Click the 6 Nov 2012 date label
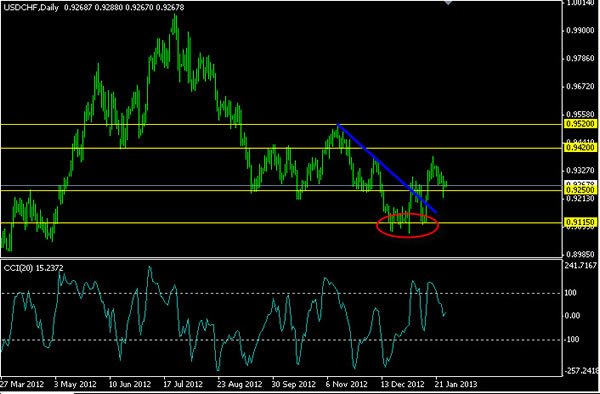 [346, 384]
